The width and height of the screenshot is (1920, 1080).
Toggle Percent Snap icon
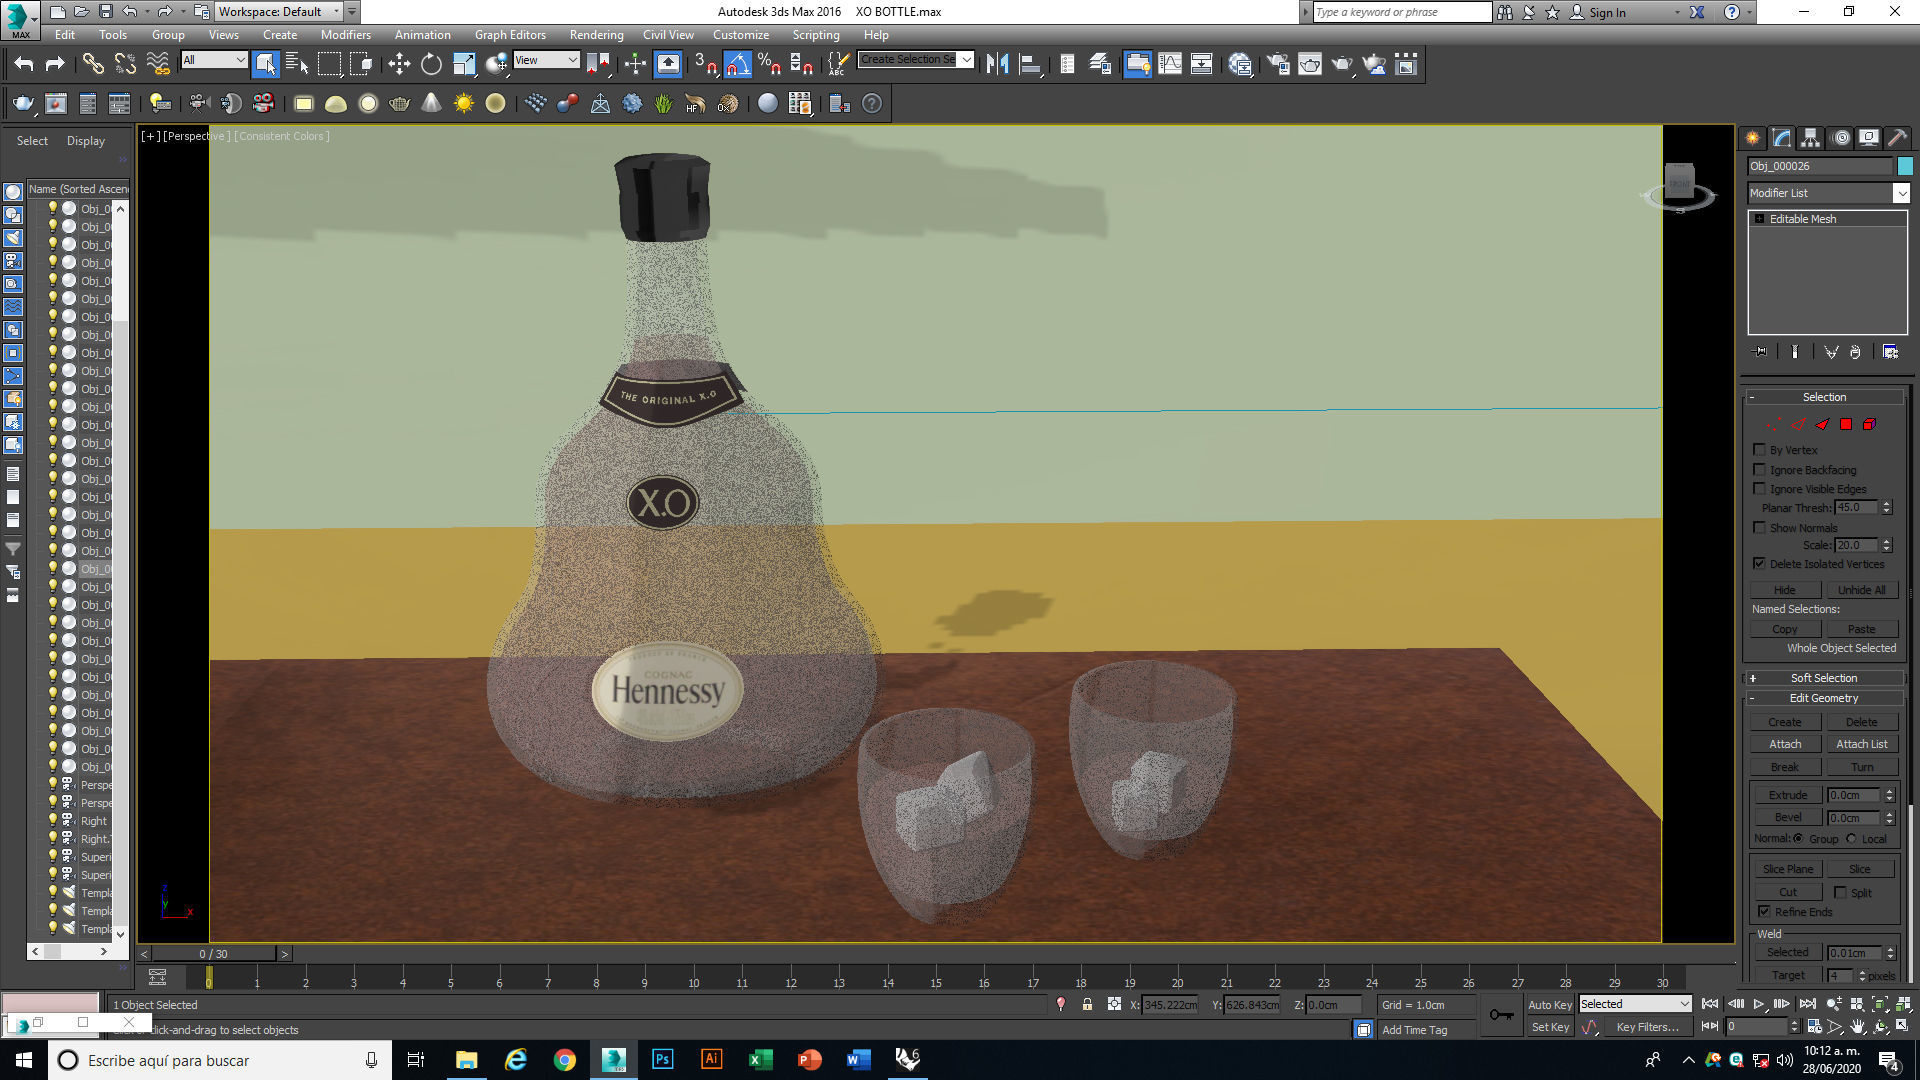769,65
